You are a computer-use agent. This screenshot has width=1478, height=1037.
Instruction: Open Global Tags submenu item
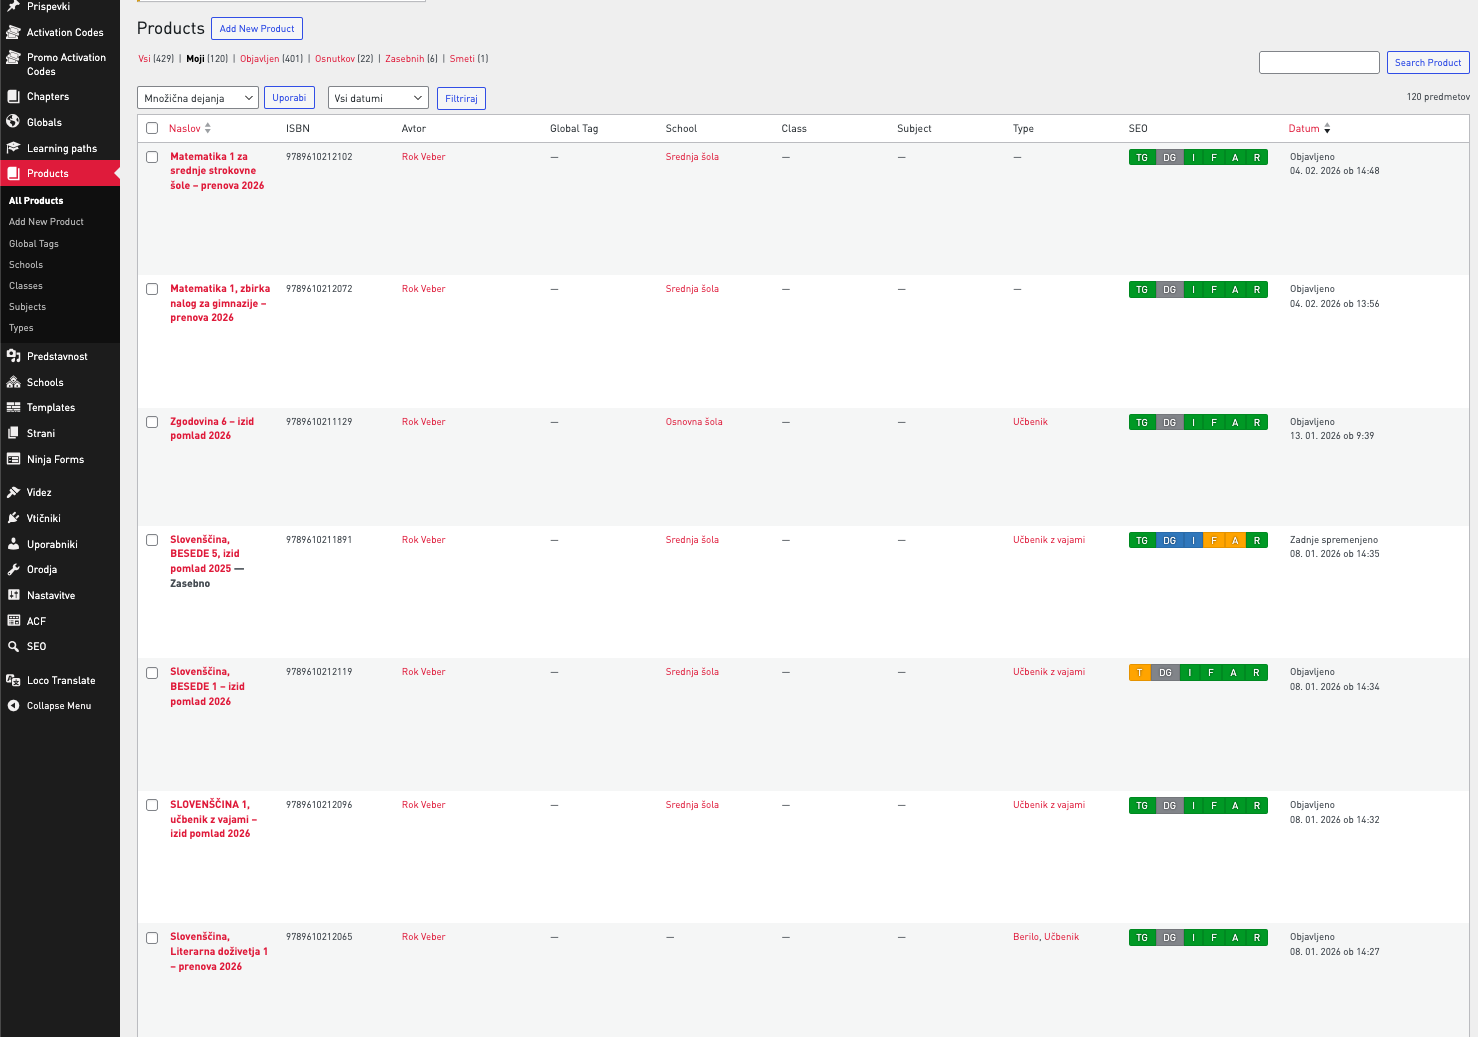[x=34, y=244]
